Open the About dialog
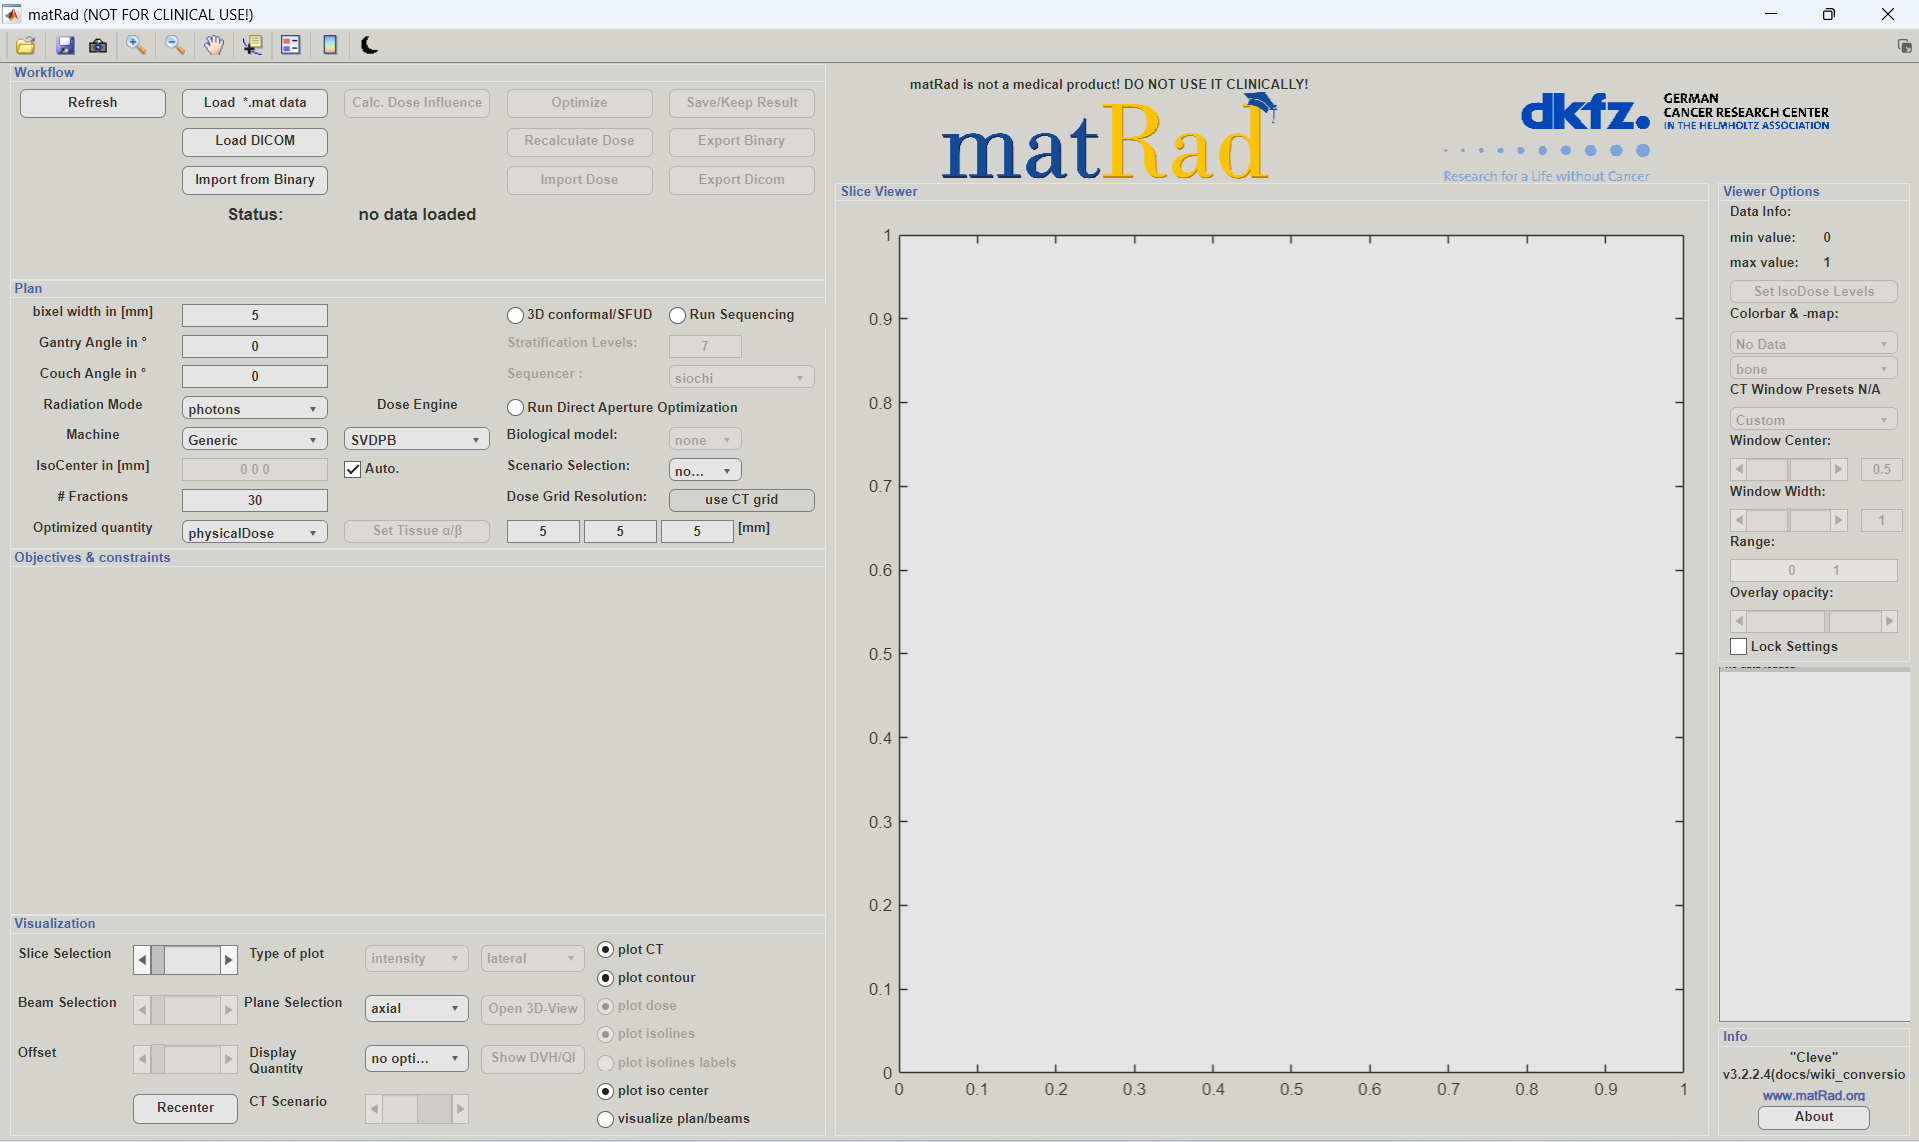 (1813, 1117)
